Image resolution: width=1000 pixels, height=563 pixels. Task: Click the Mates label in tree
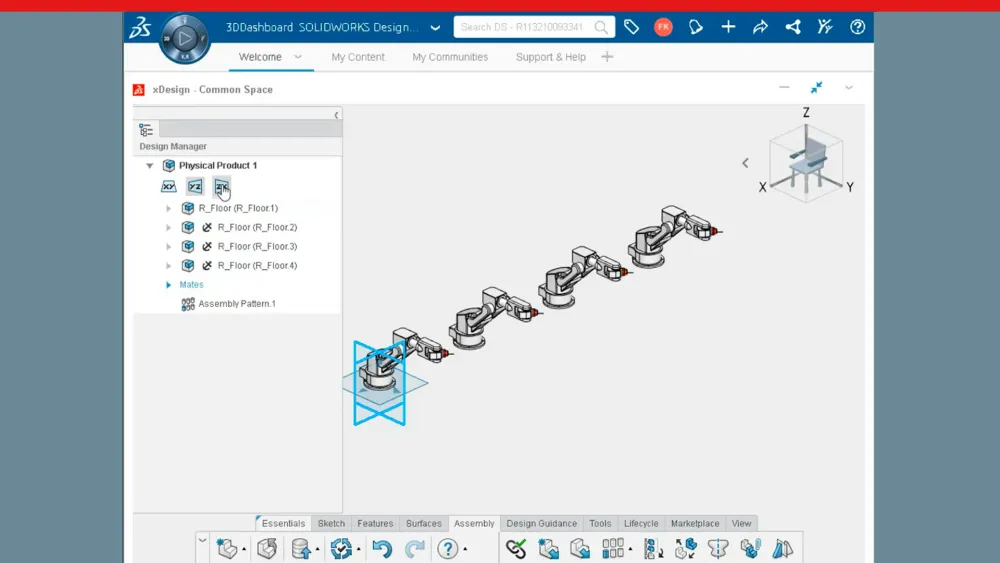point(191,284)
